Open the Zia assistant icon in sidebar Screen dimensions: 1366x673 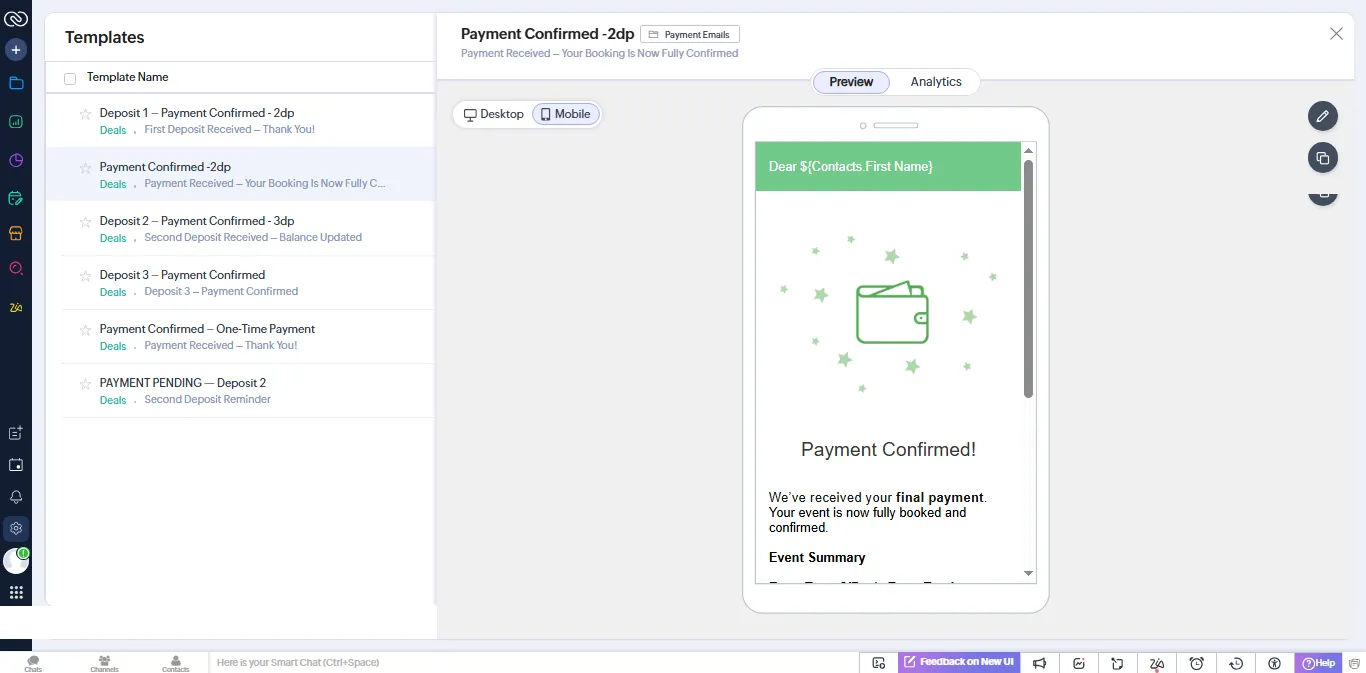click(16, 307)
